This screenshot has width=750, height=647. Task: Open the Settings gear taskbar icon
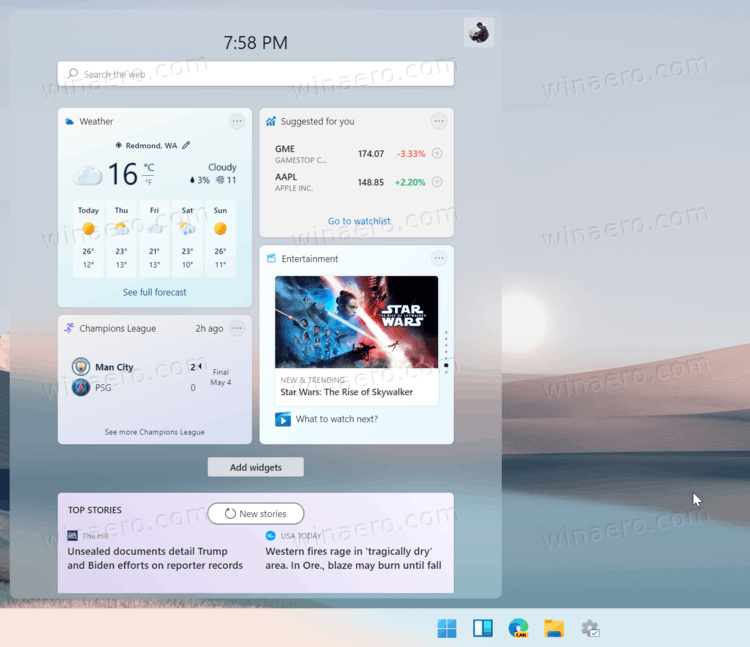[x=590, y=628]
